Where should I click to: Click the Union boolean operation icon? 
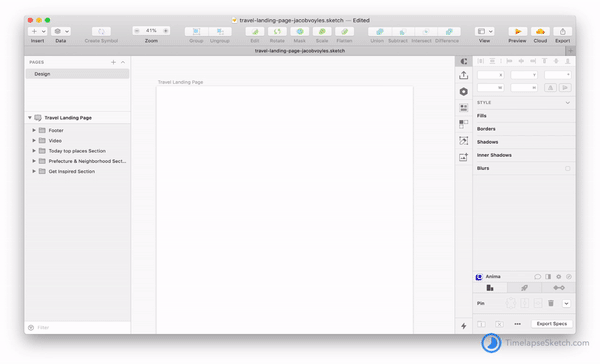click(x=380, y=31)
